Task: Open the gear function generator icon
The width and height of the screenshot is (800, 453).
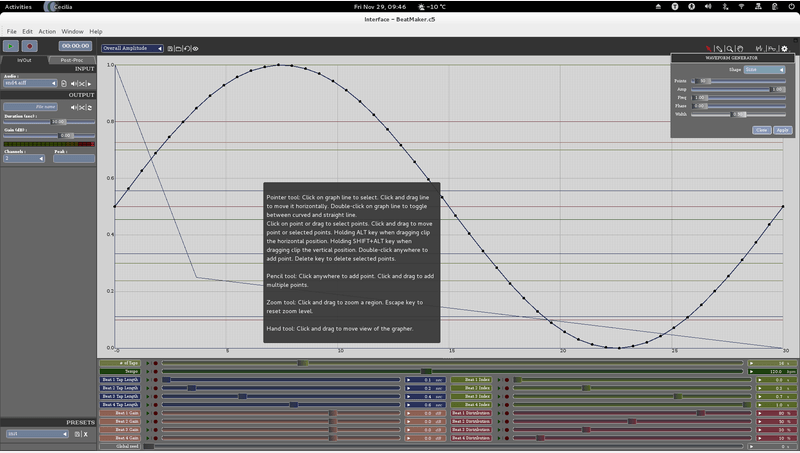Action: 783,48
